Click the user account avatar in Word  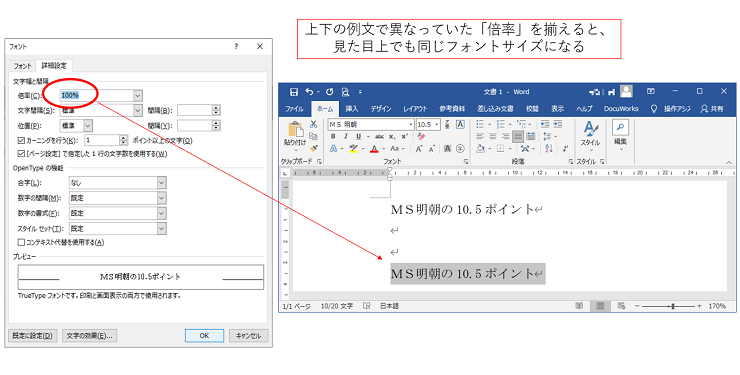[x=626, y=92]
